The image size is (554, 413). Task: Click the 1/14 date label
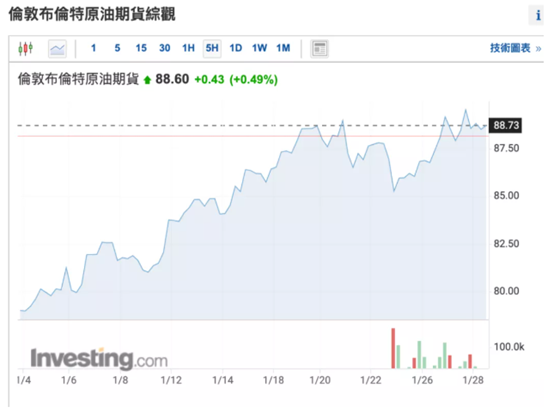223,380
